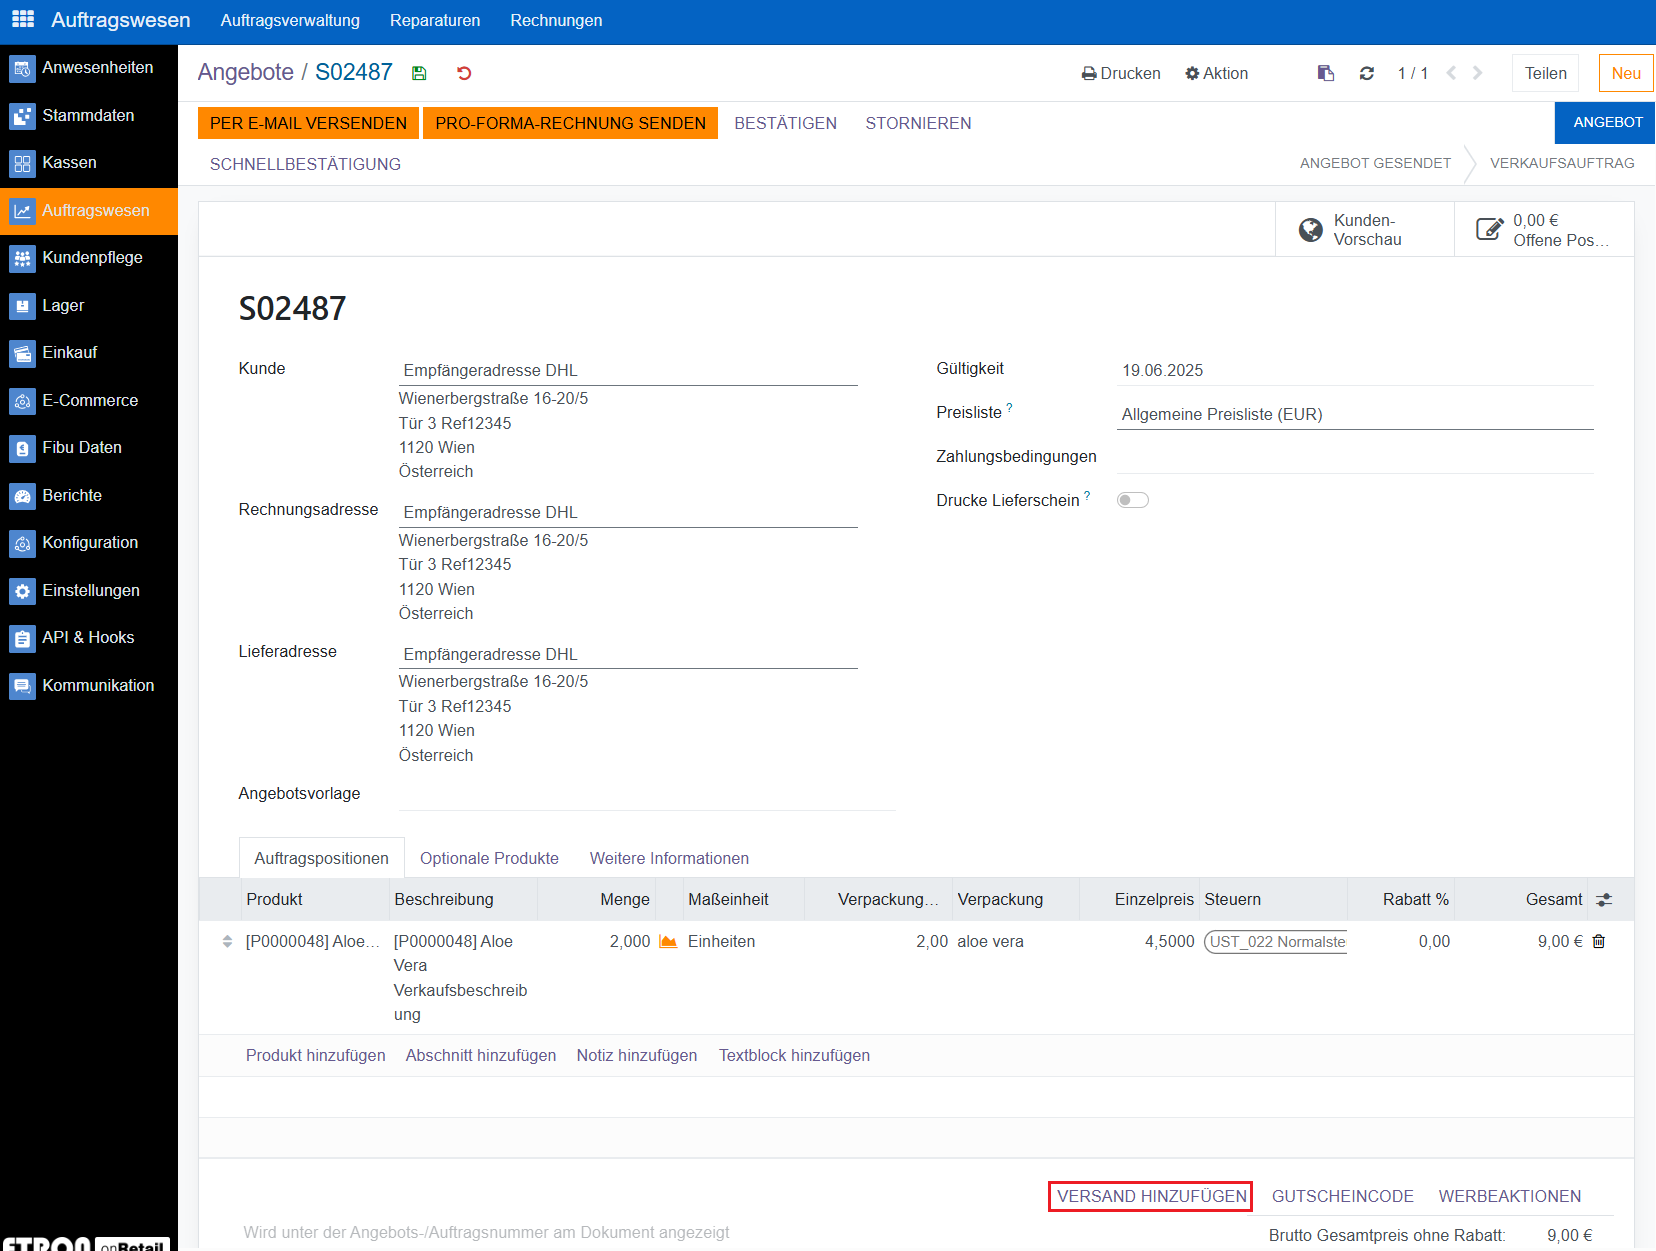Click the red discard changes icon
Screen dimensions: 1656x1251
click(x=464, y=73)
